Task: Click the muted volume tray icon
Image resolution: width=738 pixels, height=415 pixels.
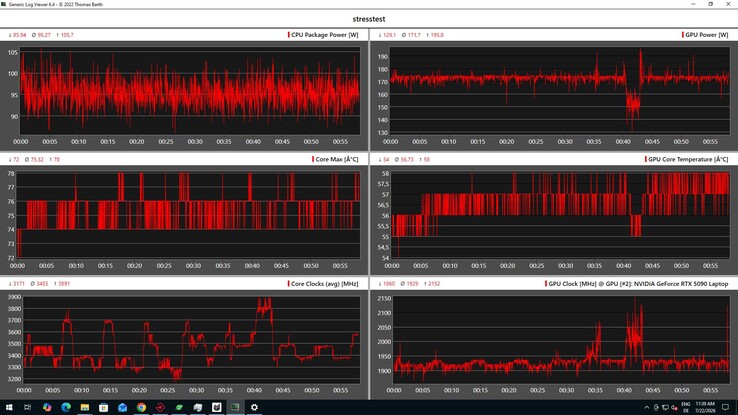Action: 674,407
